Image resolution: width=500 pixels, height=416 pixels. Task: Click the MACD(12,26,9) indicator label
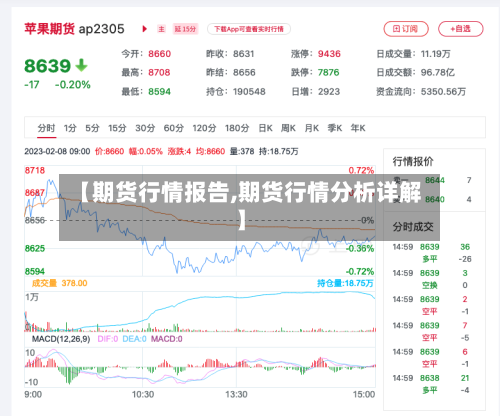tap(61, 339)
